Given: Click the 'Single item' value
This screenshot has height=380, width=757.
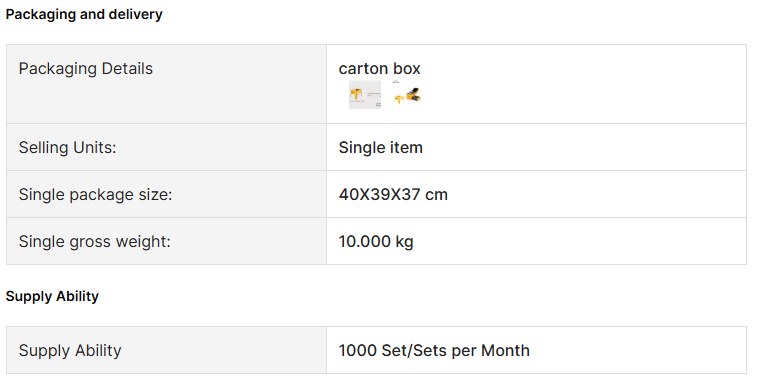Looking at the screenshot, I should 380,147.
